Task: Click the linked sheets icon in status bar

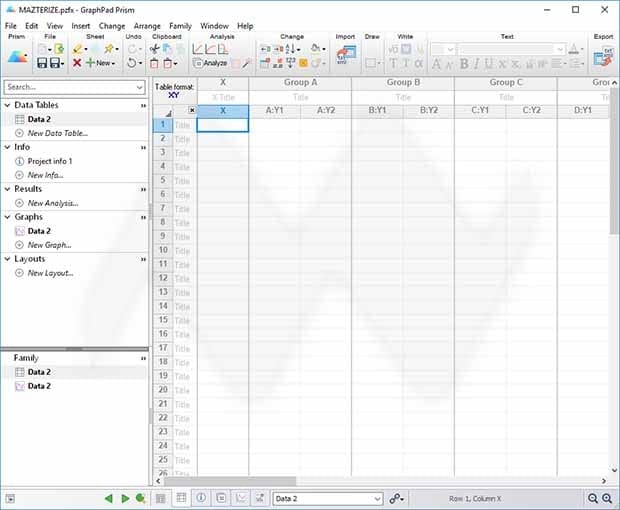Action: coord(396,499)
